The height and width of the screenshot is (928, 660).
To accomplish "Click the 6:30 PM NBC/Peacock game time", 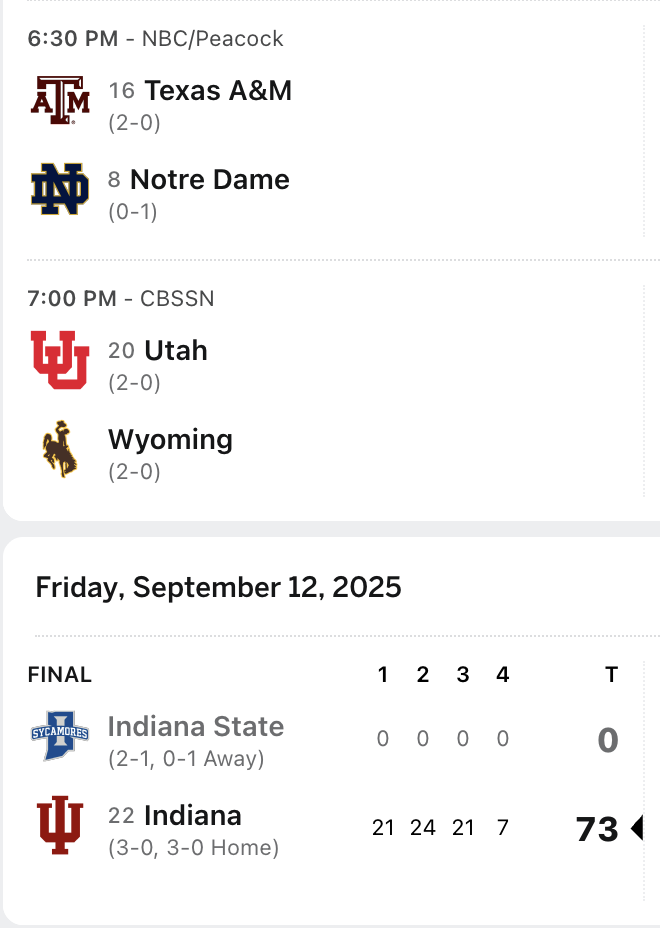I will pos(155,39).
